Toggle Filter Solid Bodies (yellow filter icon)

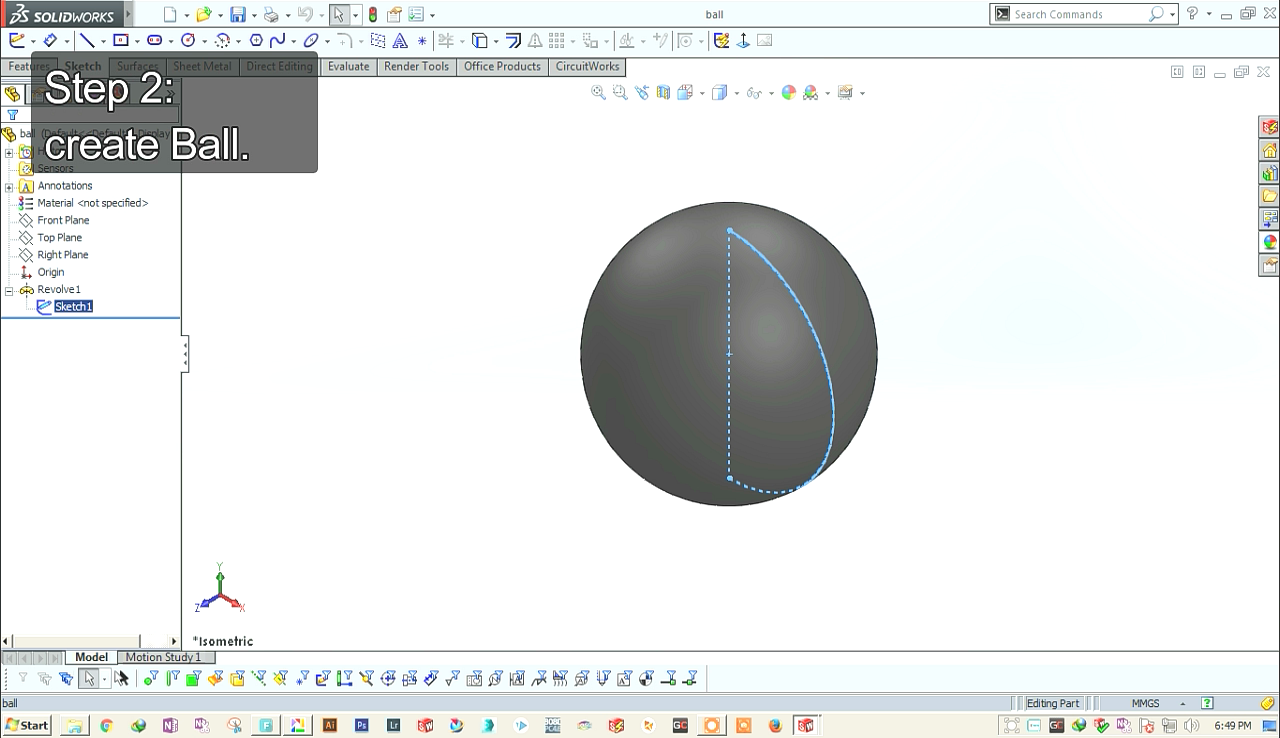(x=237, y=678)
